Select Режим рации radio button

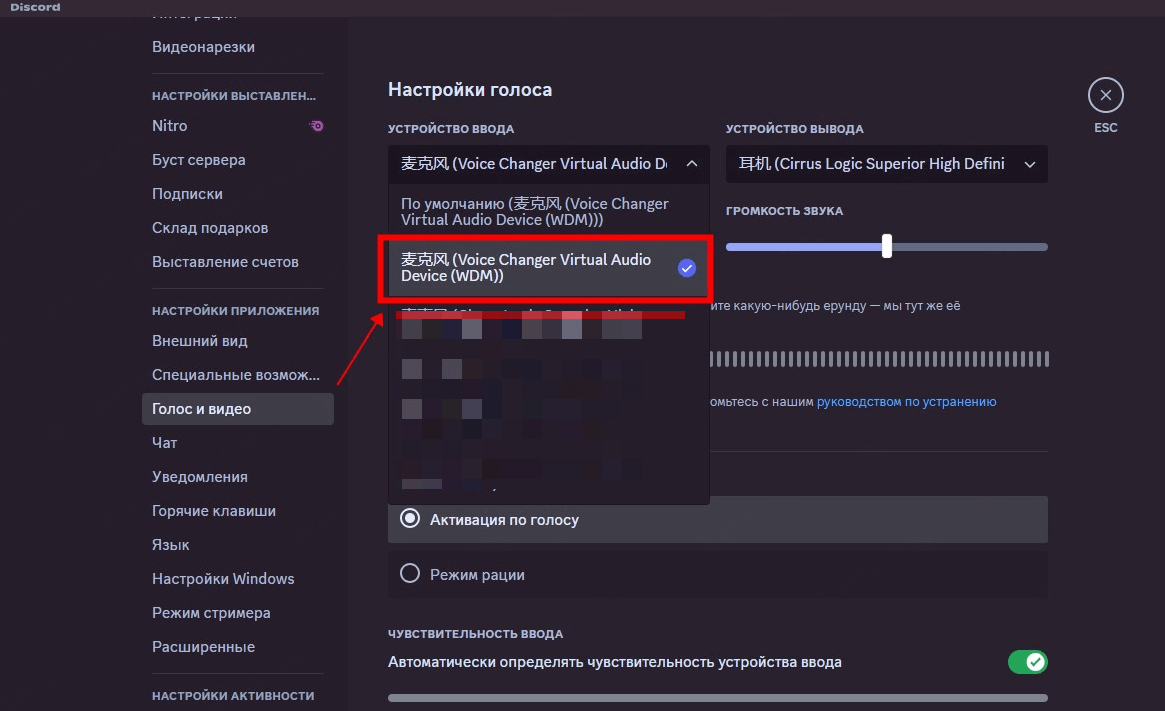410,574
